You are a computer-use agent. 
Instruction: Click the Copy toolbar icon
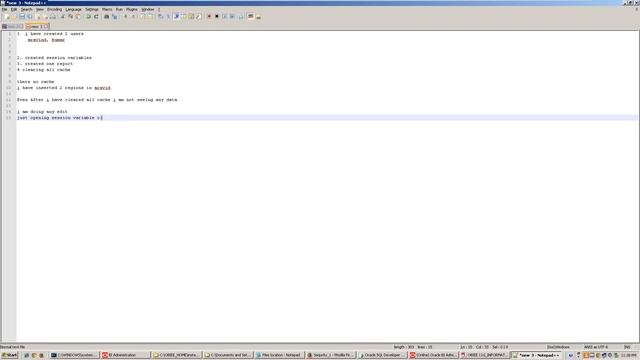(70, 16)
